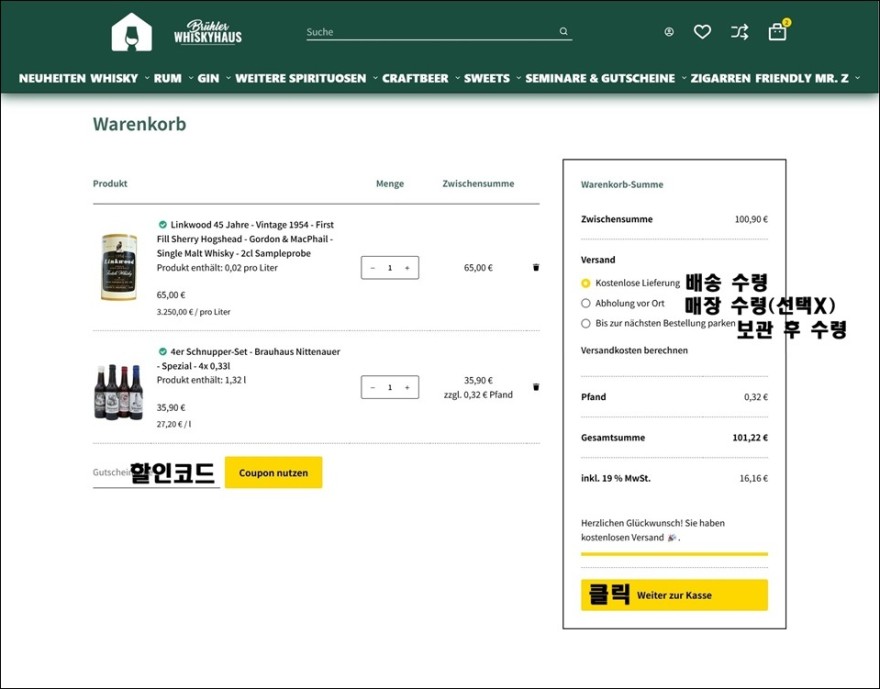The width and height of the screenshot is (880, 689).
Task: Expand the GIN menu dropdown arrow
Action: [228, 78]
